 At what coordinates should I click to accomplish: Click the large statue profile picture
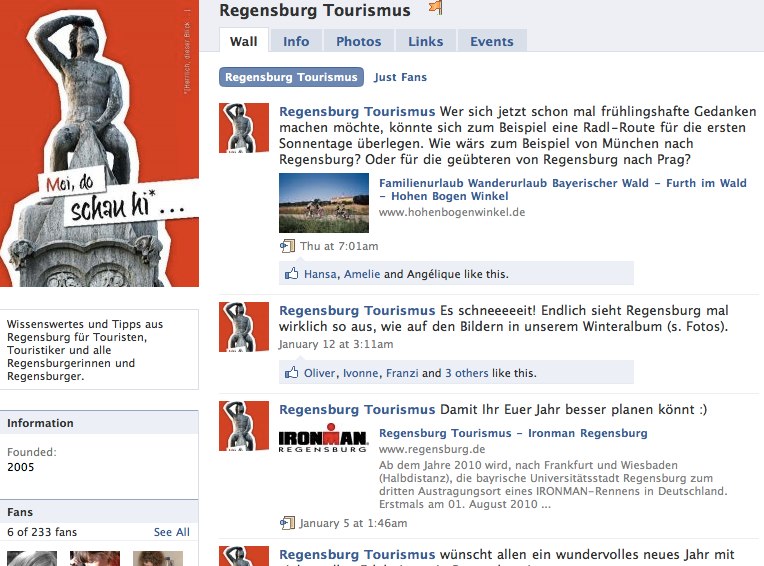point(99,143)
